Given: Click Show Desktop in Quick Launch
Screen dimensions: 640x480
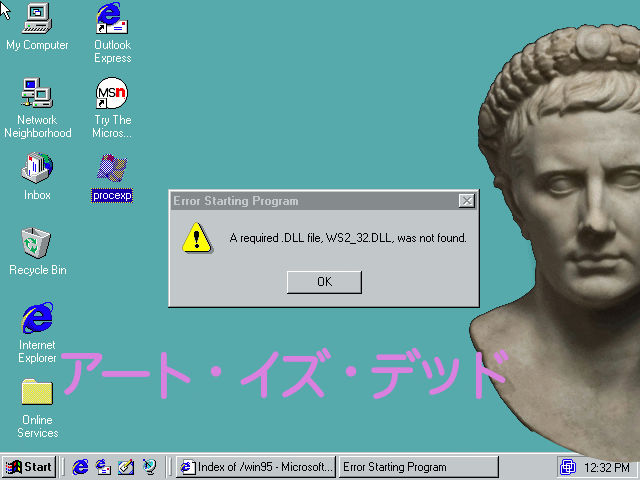Looking at the screenshot, I should pos(126,467).
